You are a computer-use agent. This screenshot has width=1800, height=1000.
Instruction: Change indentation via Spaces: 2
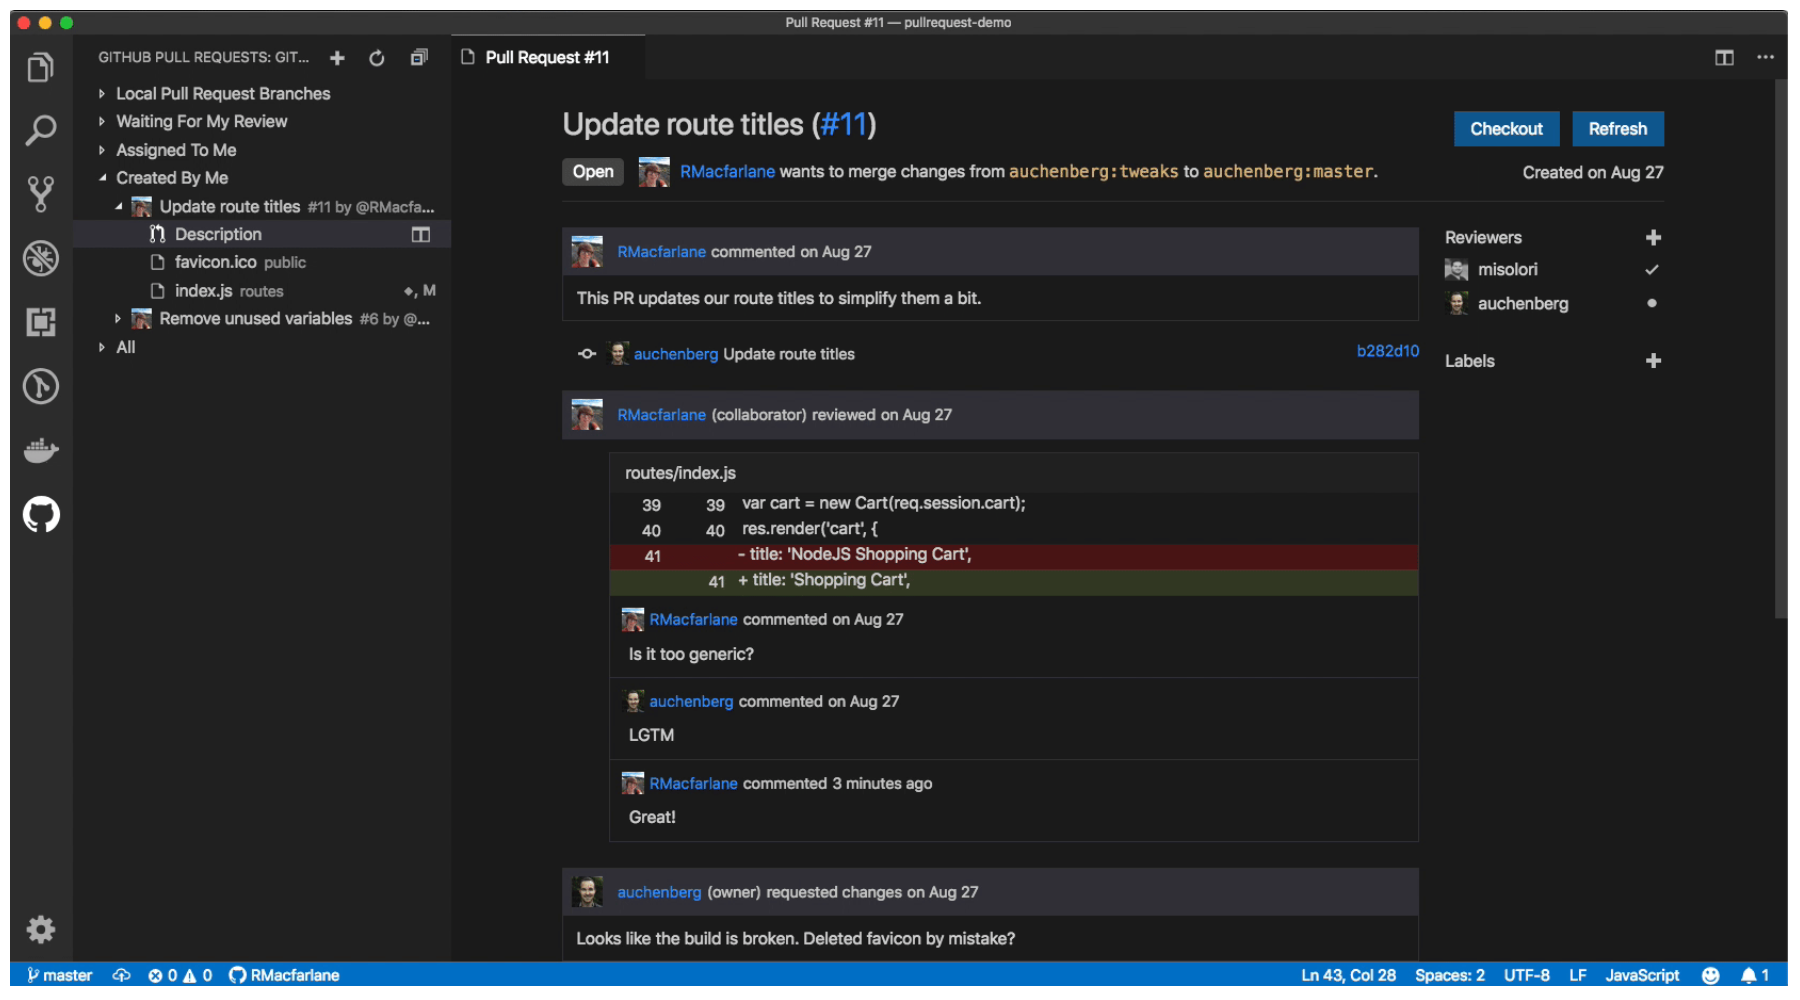[x=1449, y=975]
